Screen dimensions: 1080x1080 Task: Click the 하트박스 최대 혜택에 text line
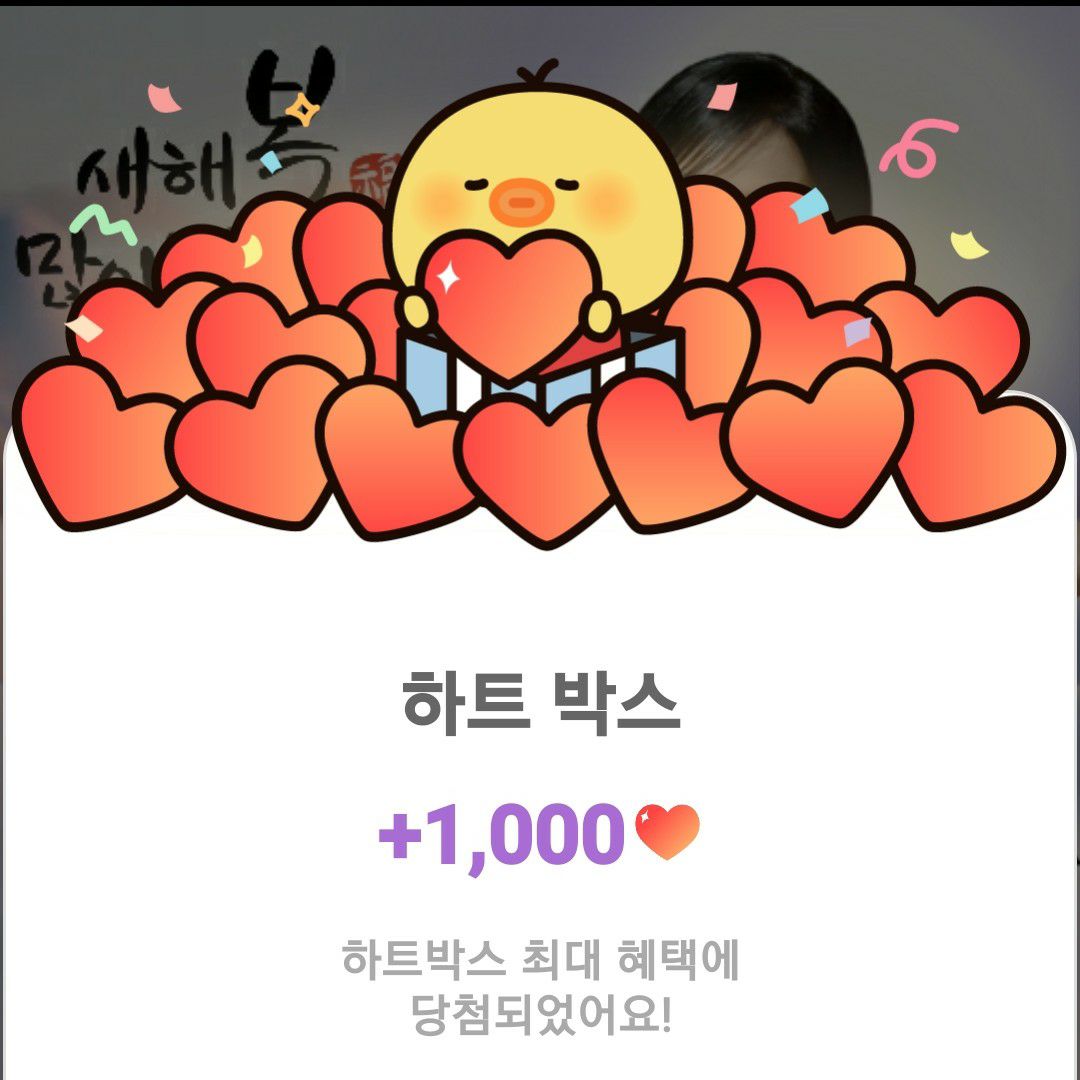point(541,958)
